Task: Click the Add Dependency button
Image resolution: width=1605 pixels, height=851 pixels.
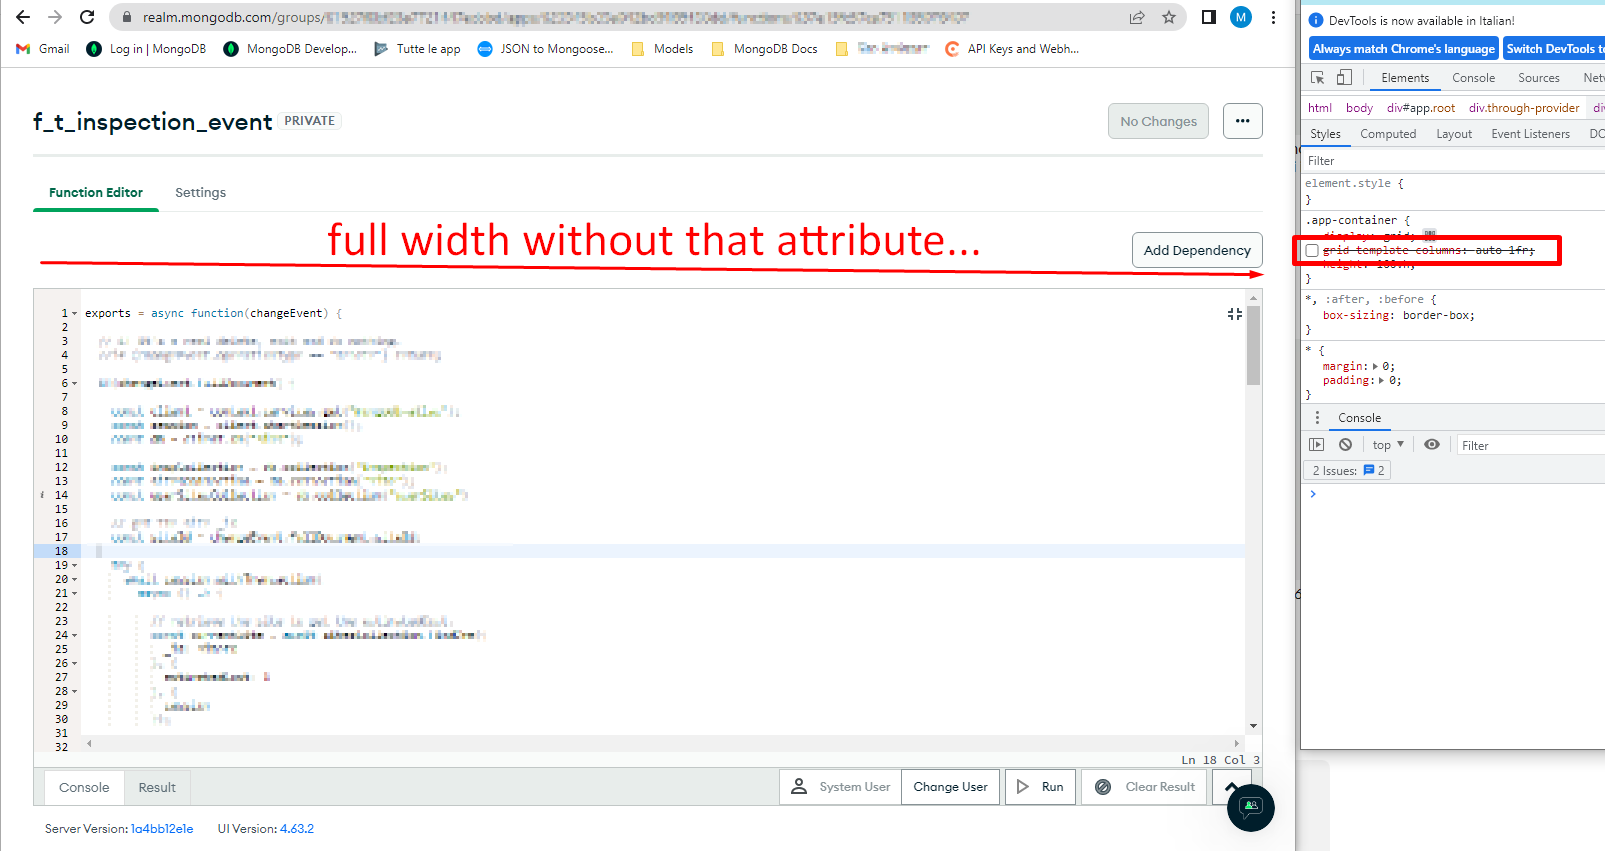Action: point(1196,250)
